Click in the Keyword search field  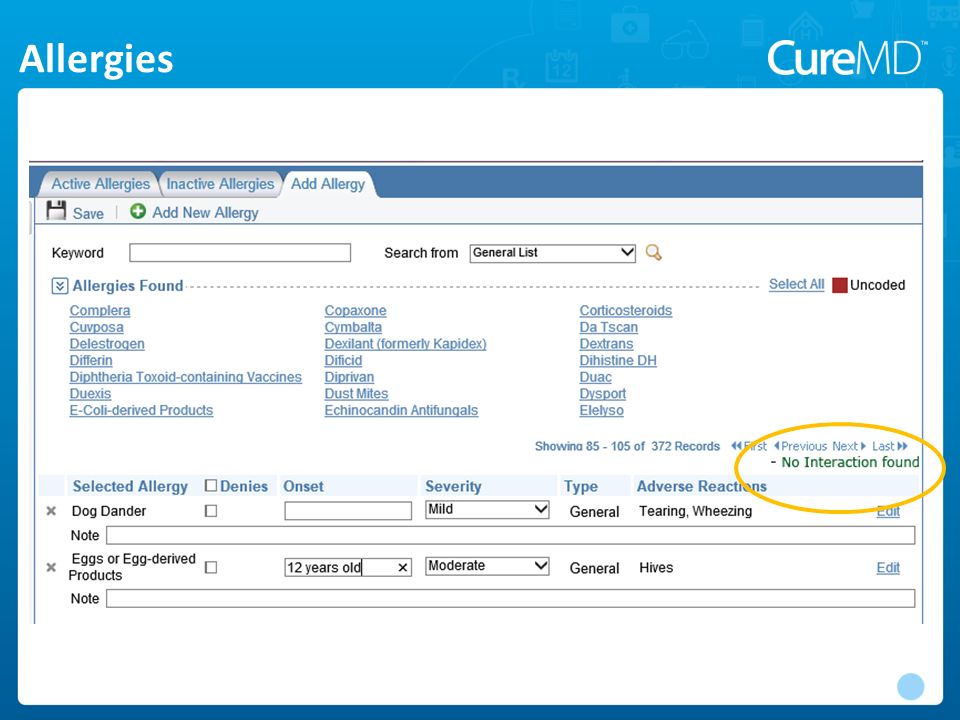pos(240,253)
